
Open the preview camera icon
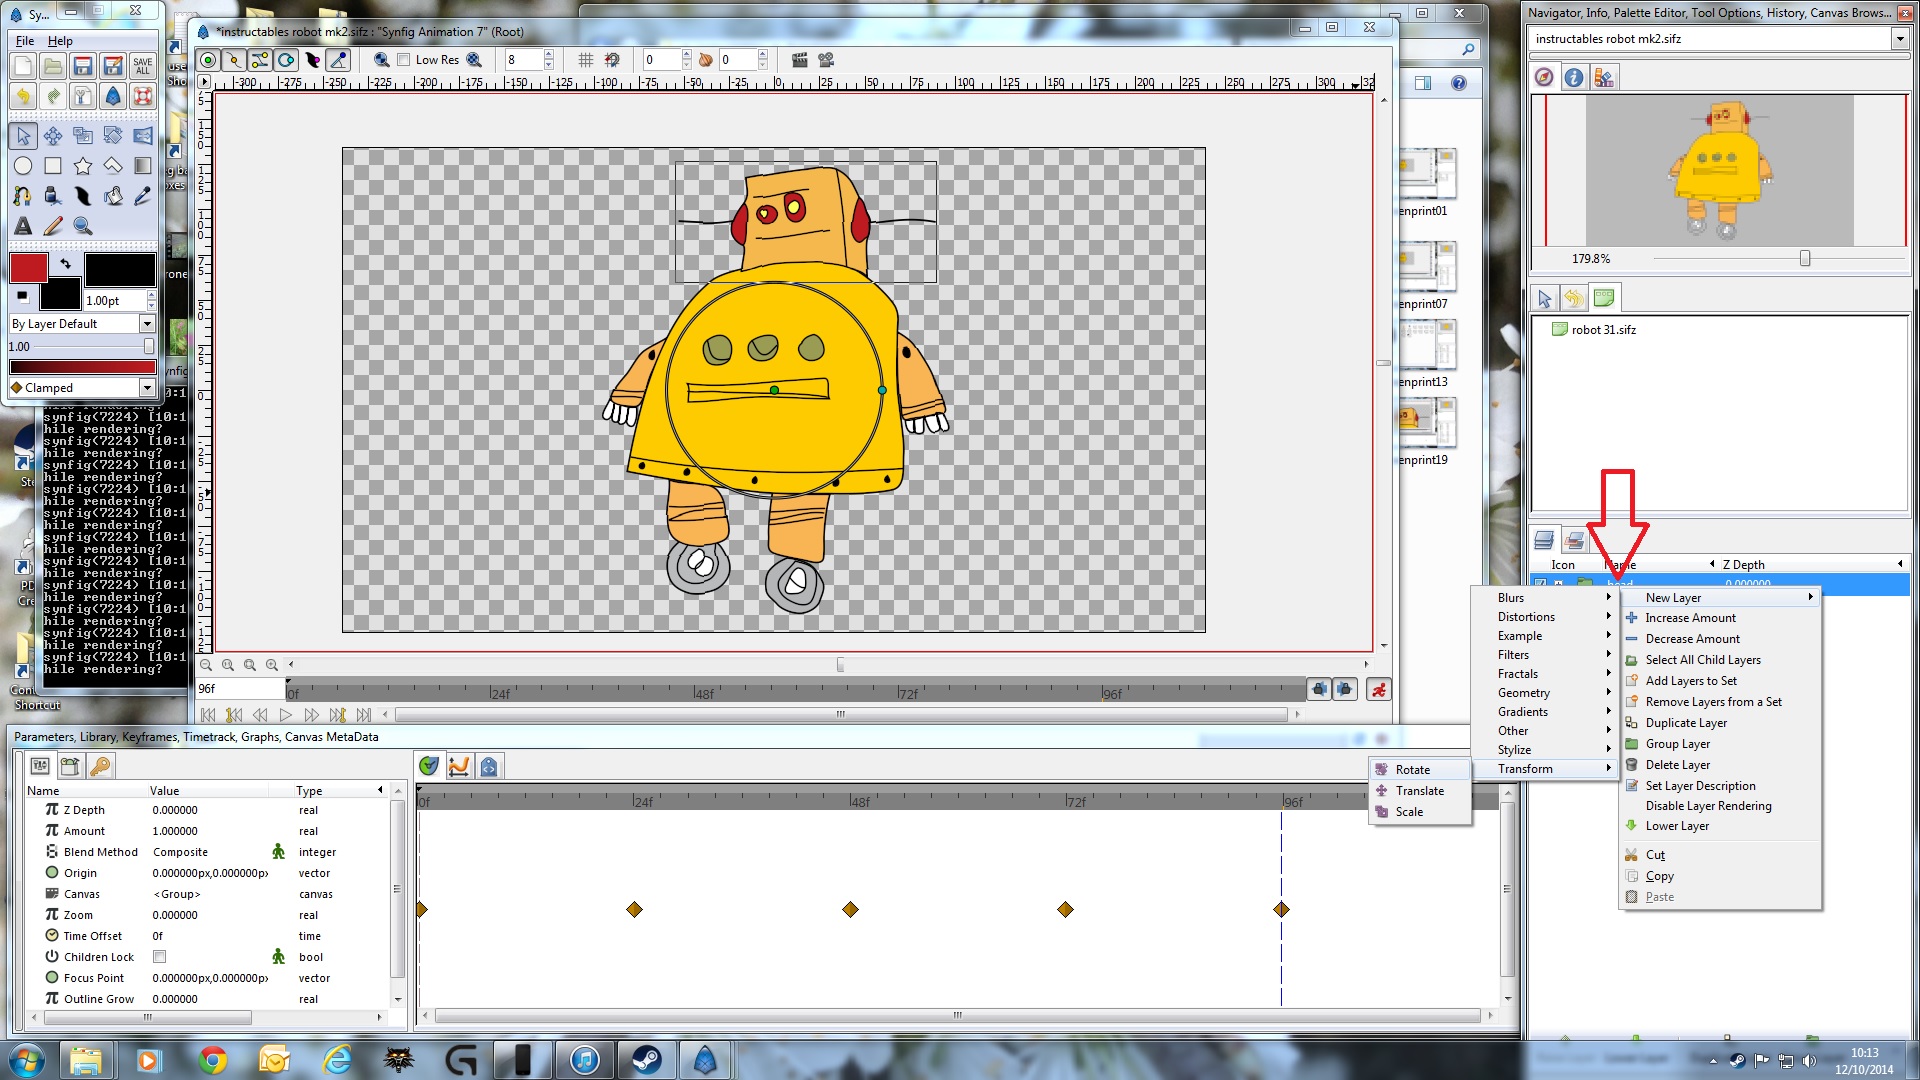(826, 60)
